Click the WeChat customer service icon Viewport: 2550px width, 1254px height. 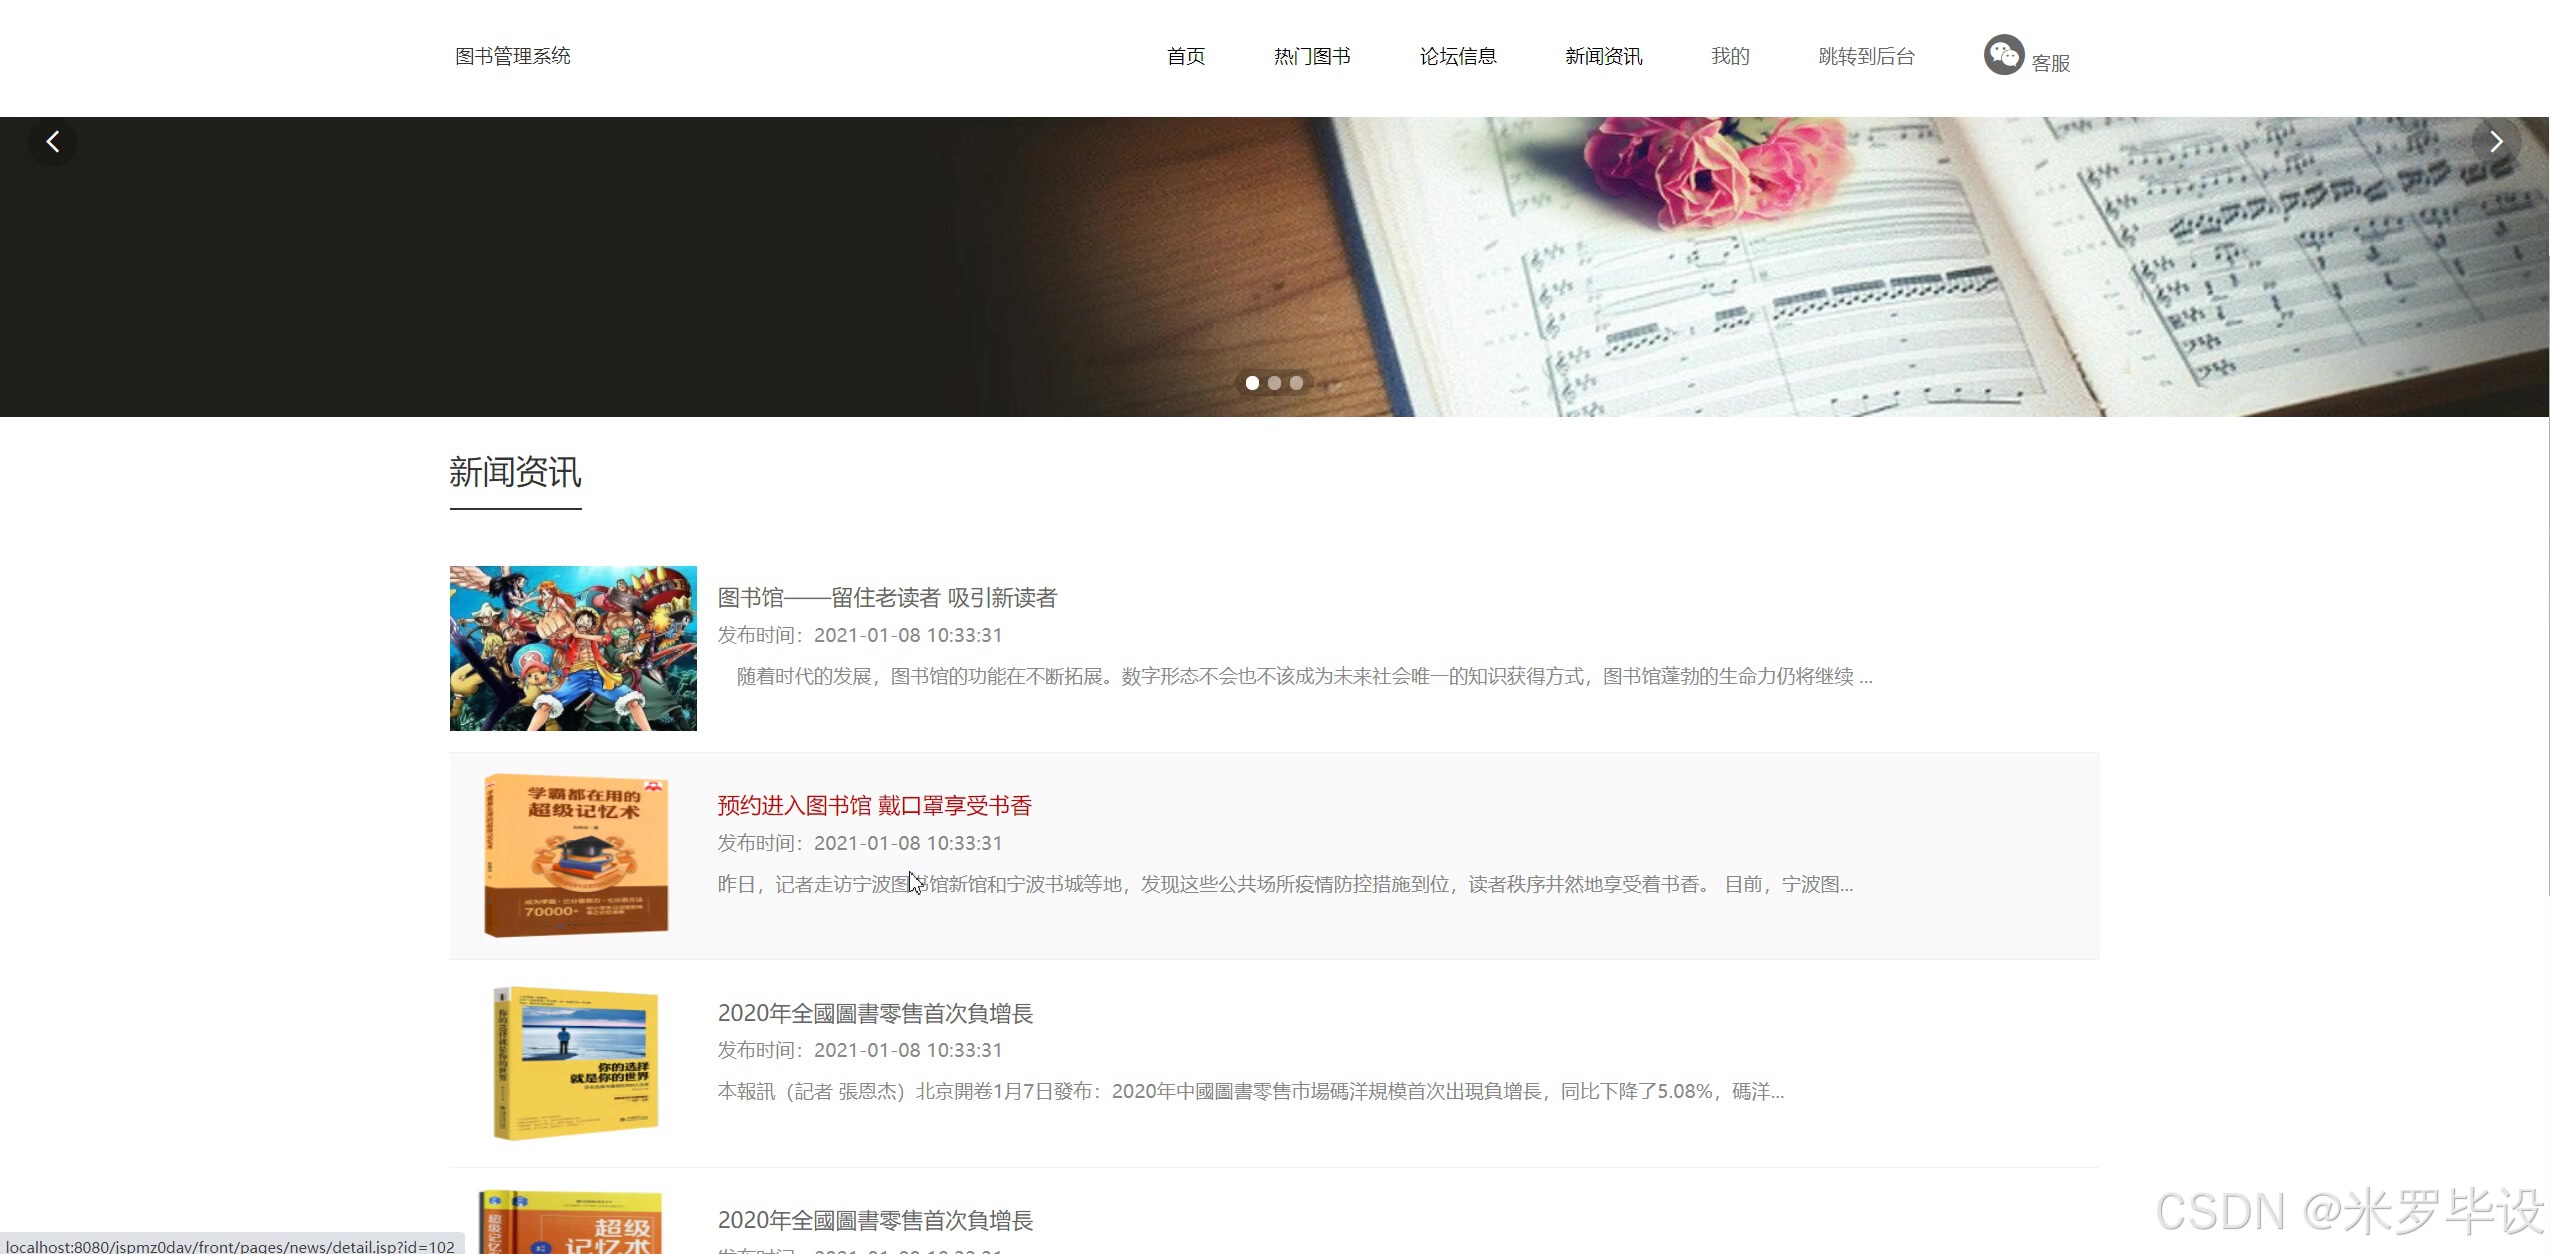tap(2003, 55)
